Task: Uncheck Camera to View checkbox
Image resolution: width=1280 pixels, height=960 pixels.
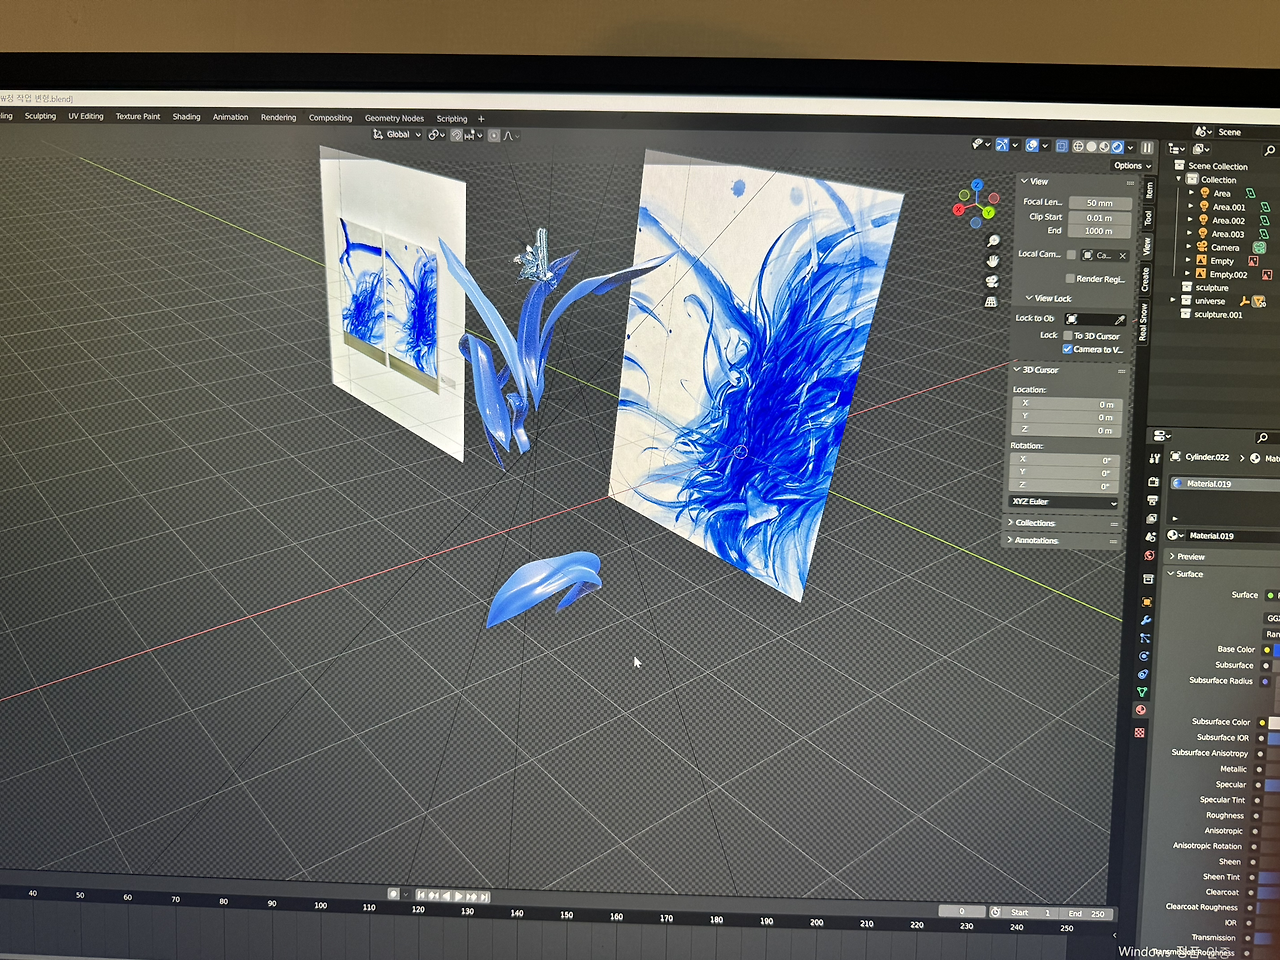Action: click(1067, 349)
